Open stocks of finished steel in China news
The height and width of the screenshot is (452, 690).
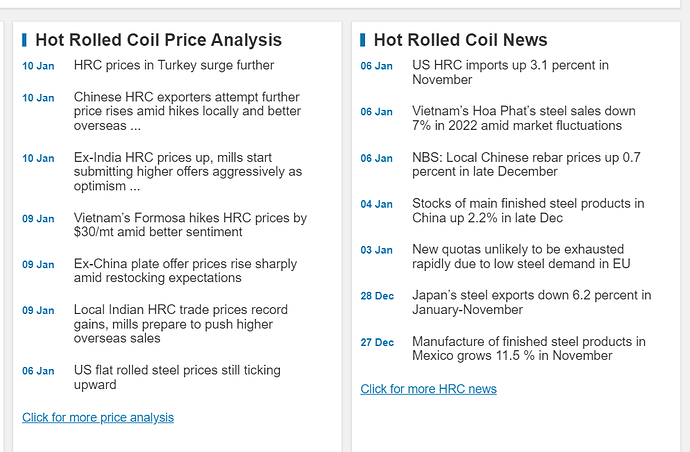point(528,210)
